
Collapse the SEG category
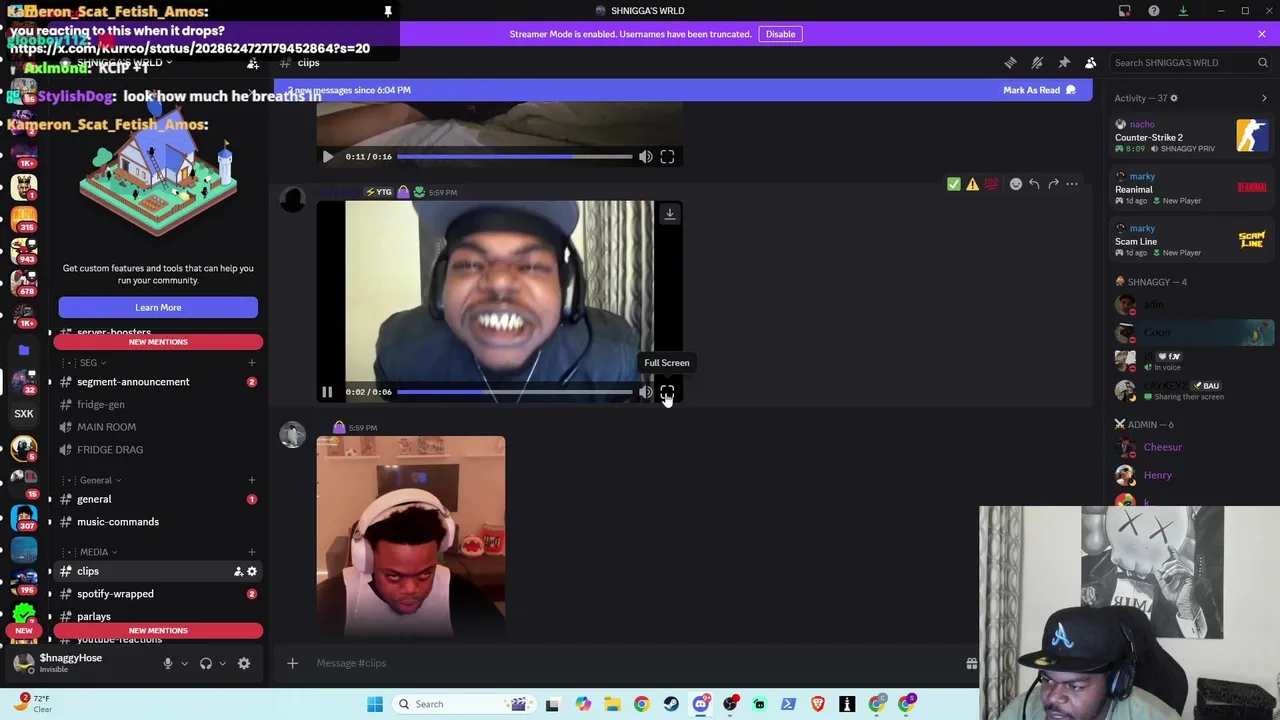pos(89,363)
